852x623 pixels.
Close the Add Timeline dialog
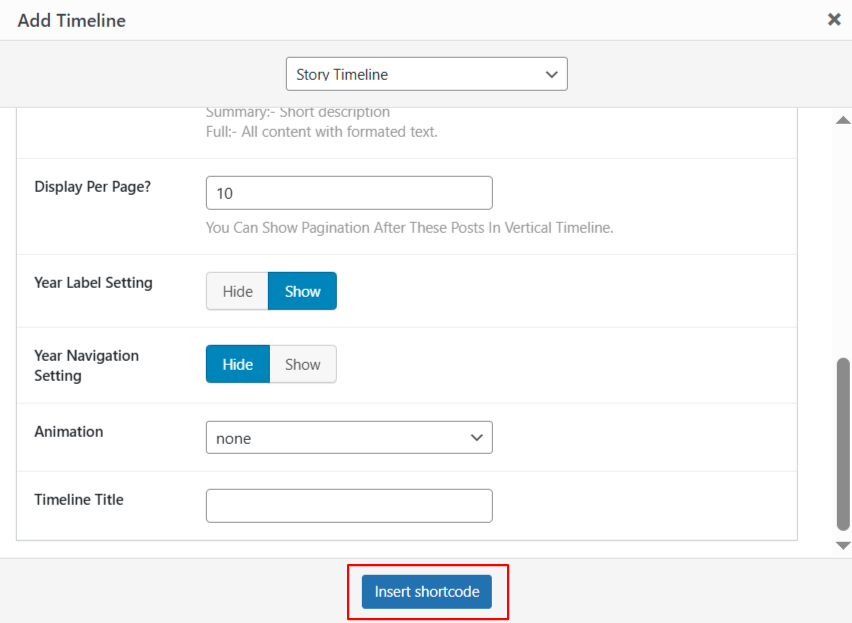coord(834,19)
